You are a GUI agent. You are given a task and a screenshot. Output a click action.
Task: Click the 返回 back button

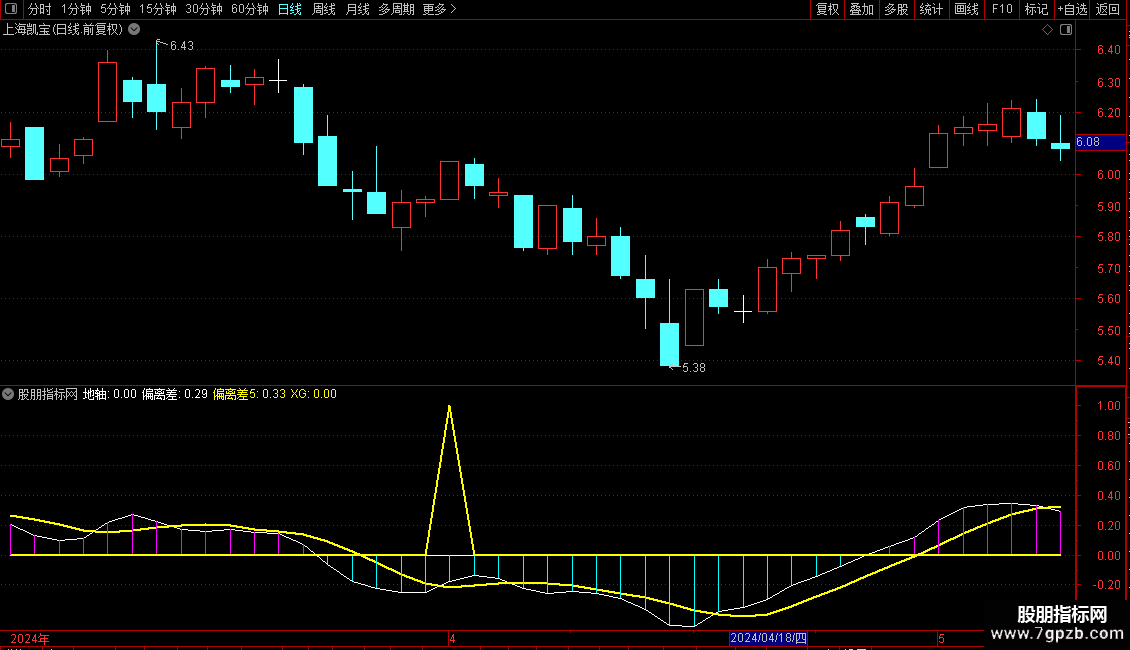pyautogui.click(x=1108, y=9)
